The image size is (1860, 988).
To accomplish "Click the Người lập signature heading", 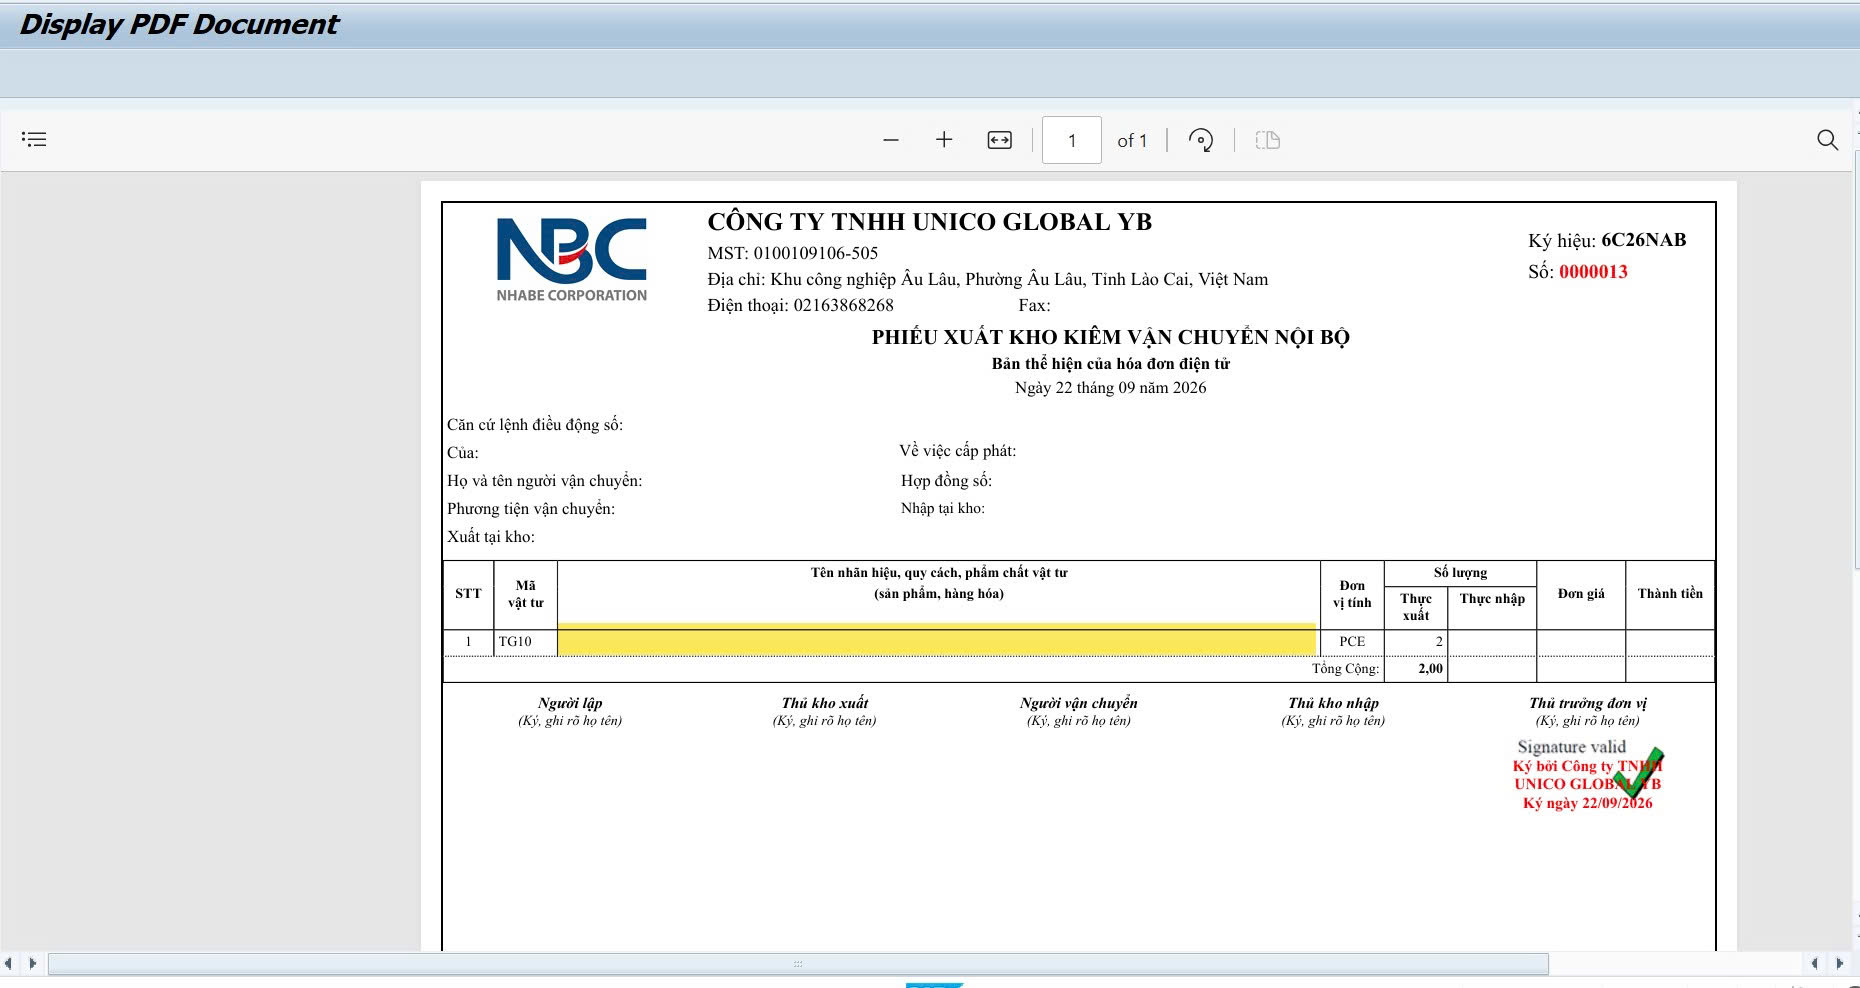I will point(570,703).
